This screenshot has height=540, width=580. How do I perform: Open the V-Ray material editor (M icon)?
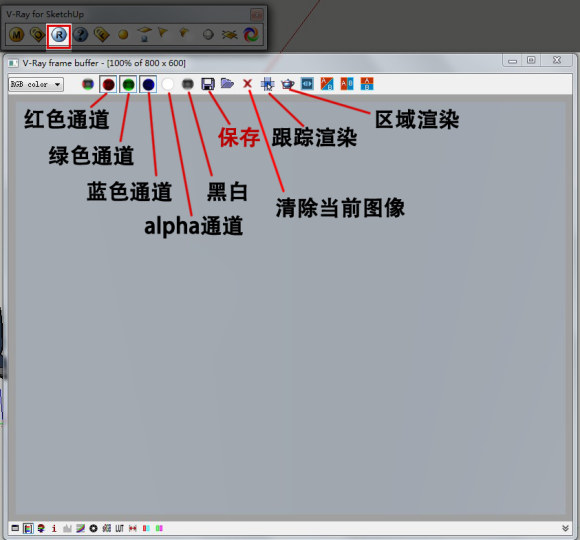[x=16, y=35]
